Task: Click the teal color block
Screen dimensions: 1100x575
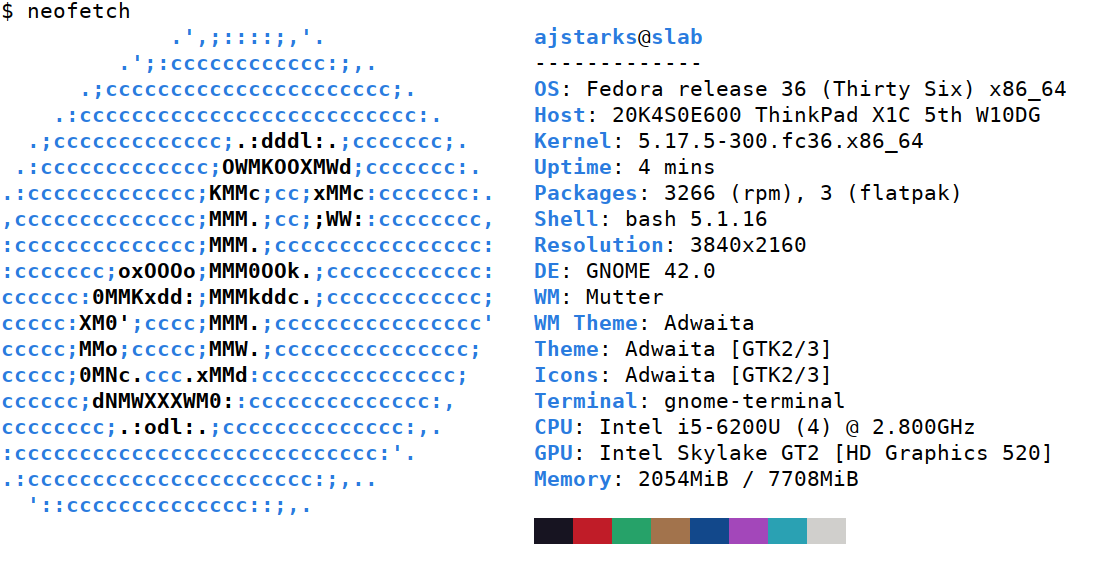Action: (788, 531)
